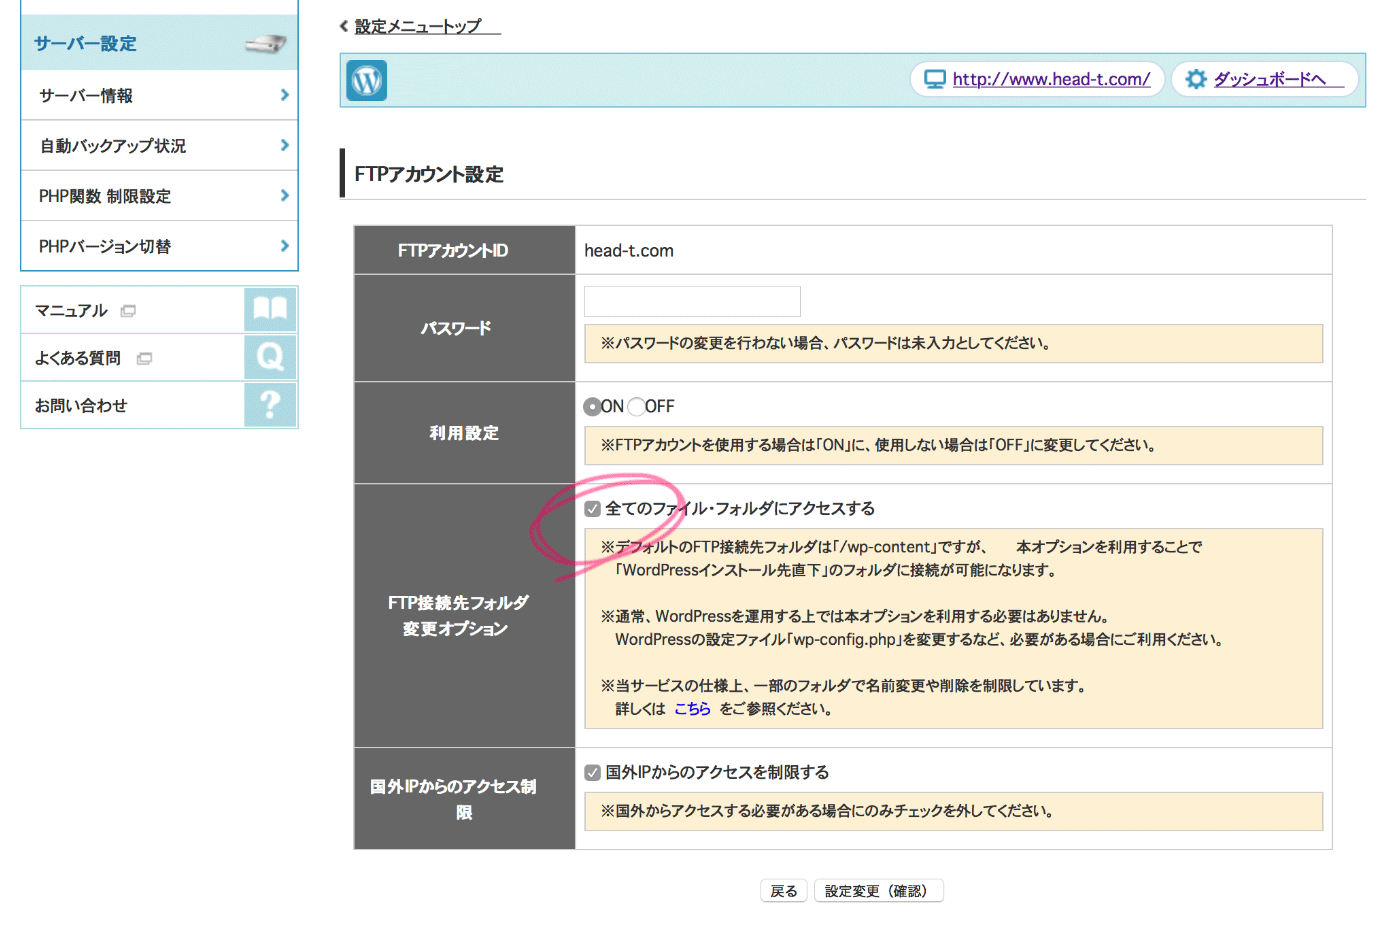The image size is (1400, 934).
Task: Click head-t.com account ID value
Action: pyautogui.click(x=629, y=251)
